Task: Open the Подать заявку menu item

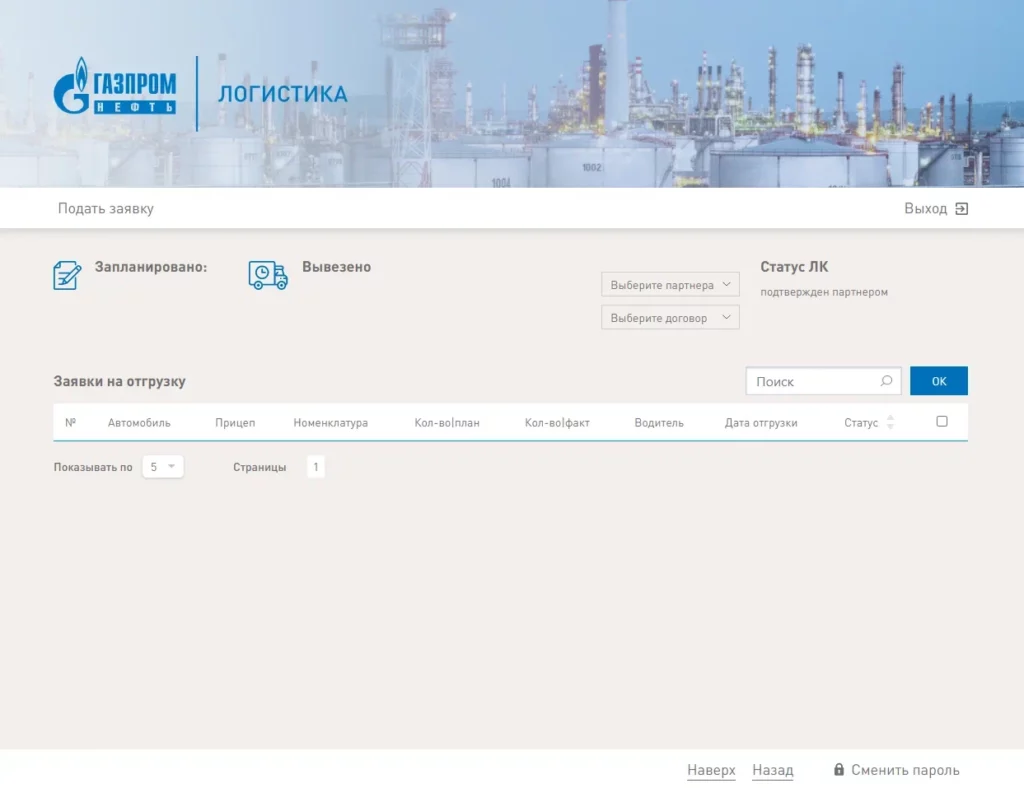Action: click(106, 208)
